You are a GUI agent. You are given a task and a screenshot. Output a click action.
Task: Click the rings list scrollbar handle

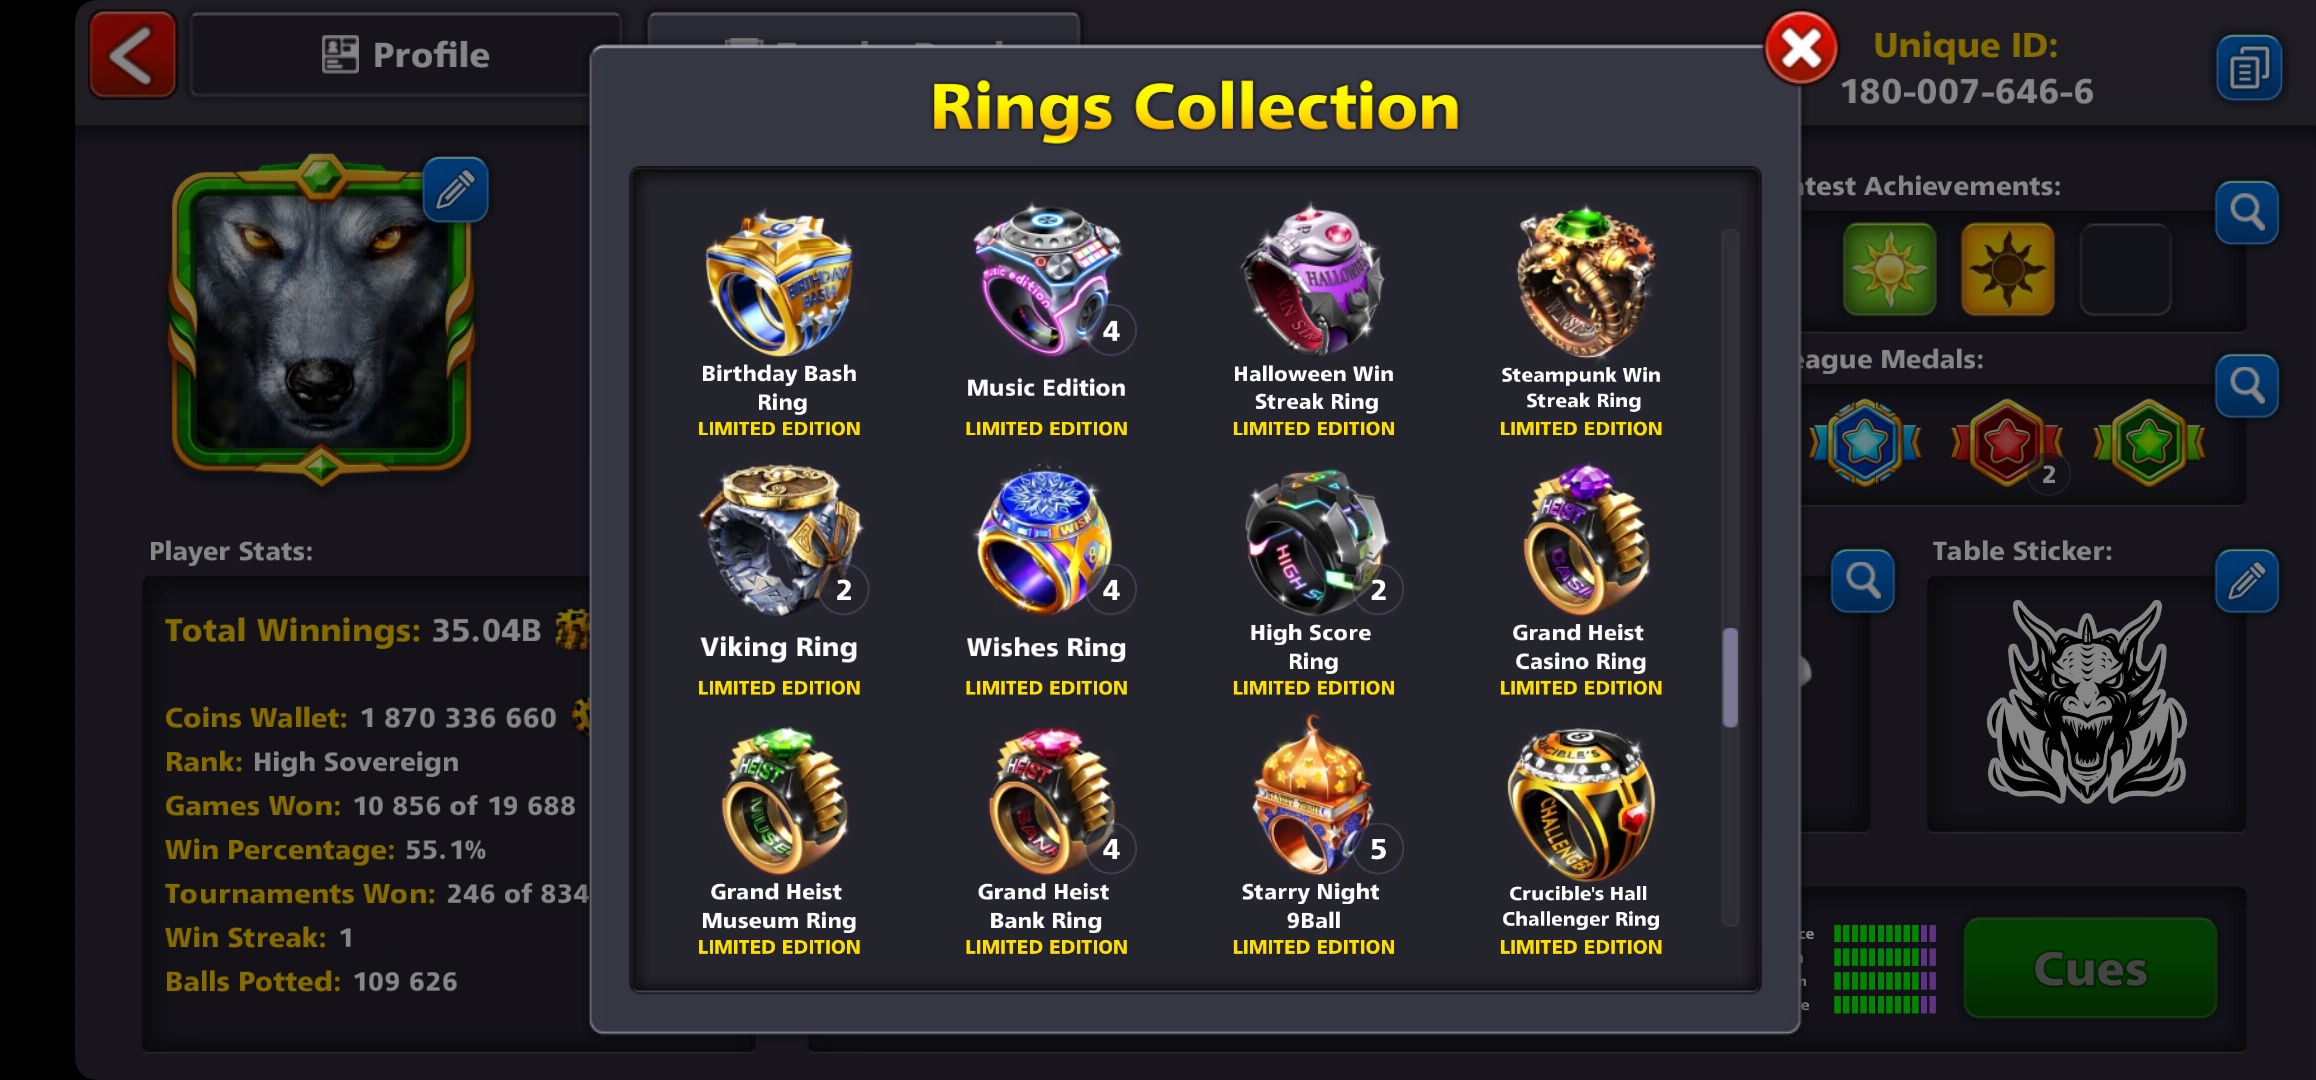tap(1730, 677)
